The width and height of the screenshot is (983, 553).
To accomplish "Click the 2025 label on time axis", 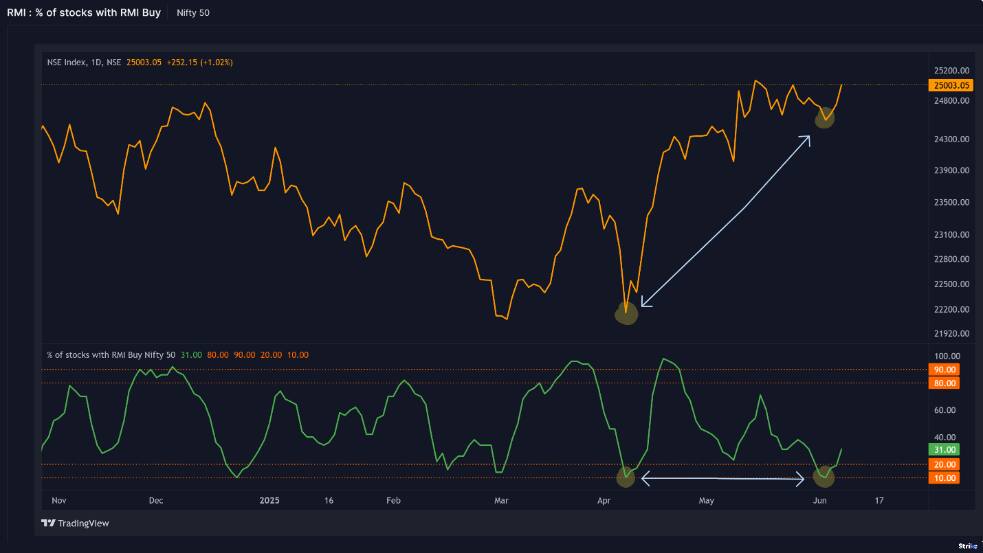I will (x=269, y=498).
